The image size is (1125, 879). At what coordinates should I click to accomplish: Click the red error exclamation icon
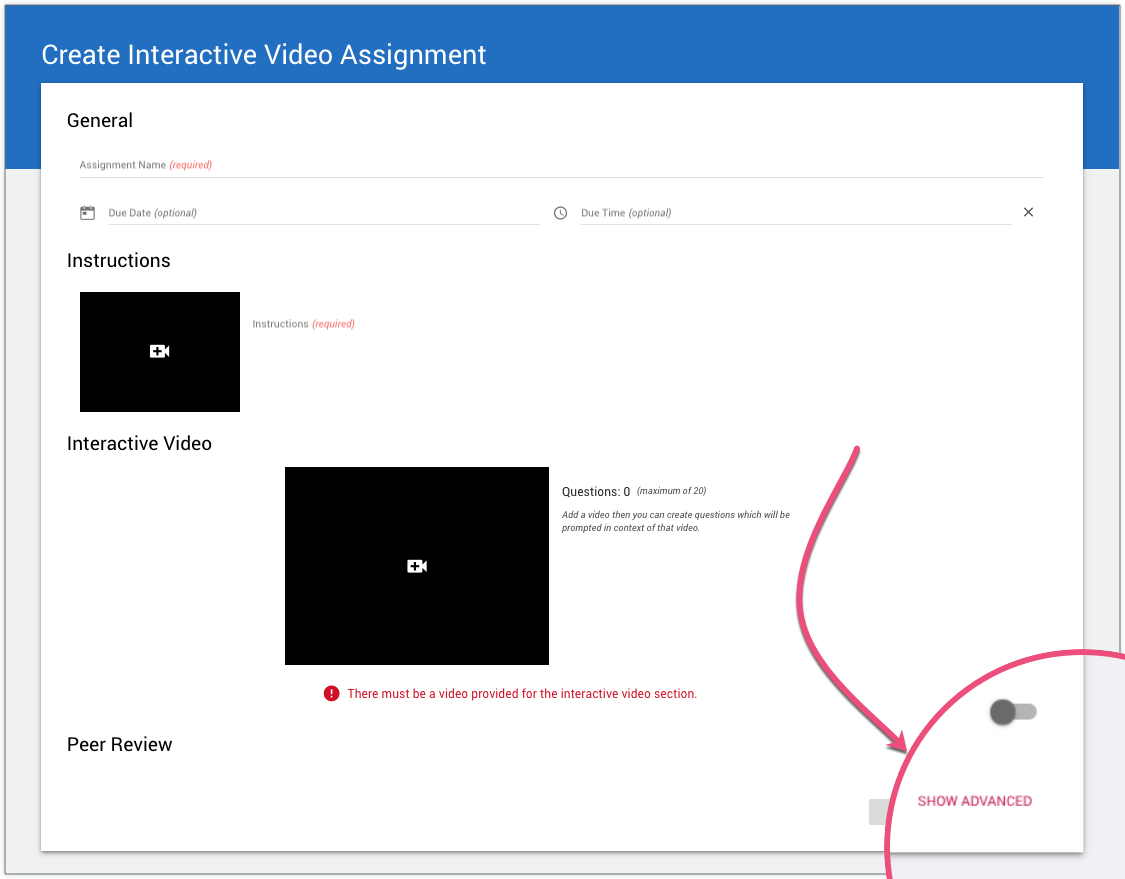(331, 693)
